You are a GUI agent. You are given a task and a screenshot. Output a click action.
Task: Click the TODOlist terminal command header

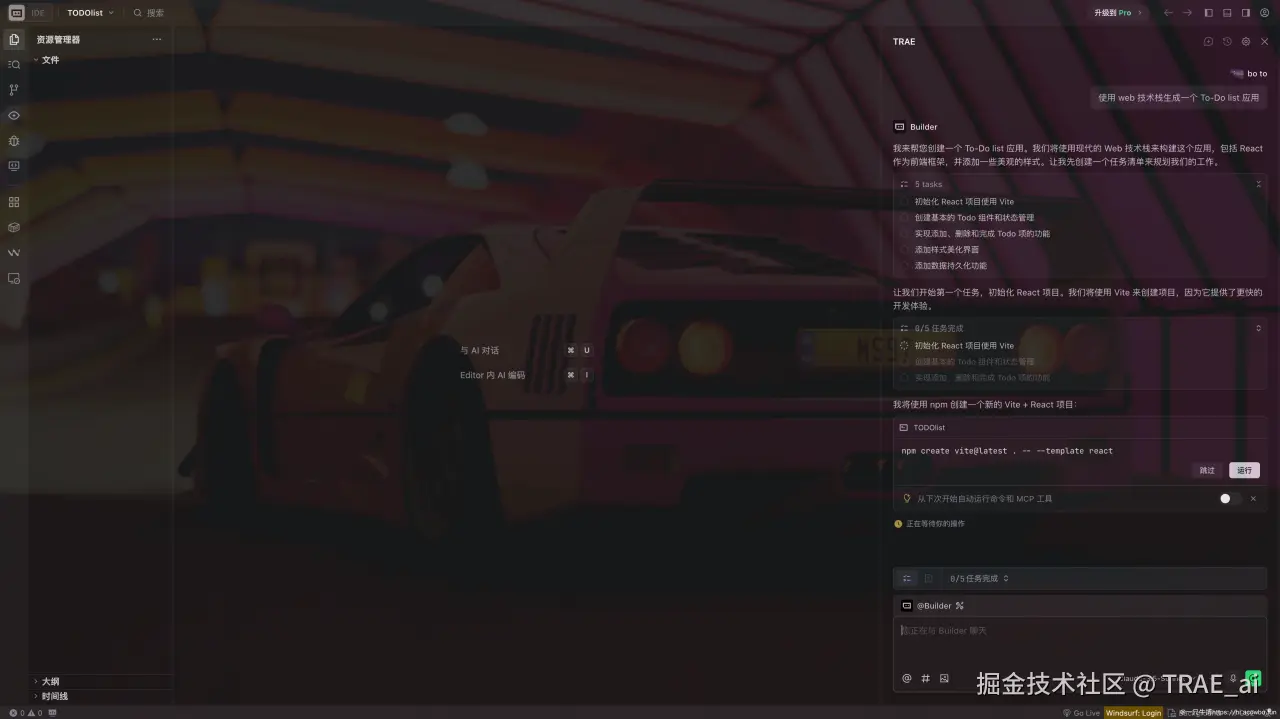1079,427
